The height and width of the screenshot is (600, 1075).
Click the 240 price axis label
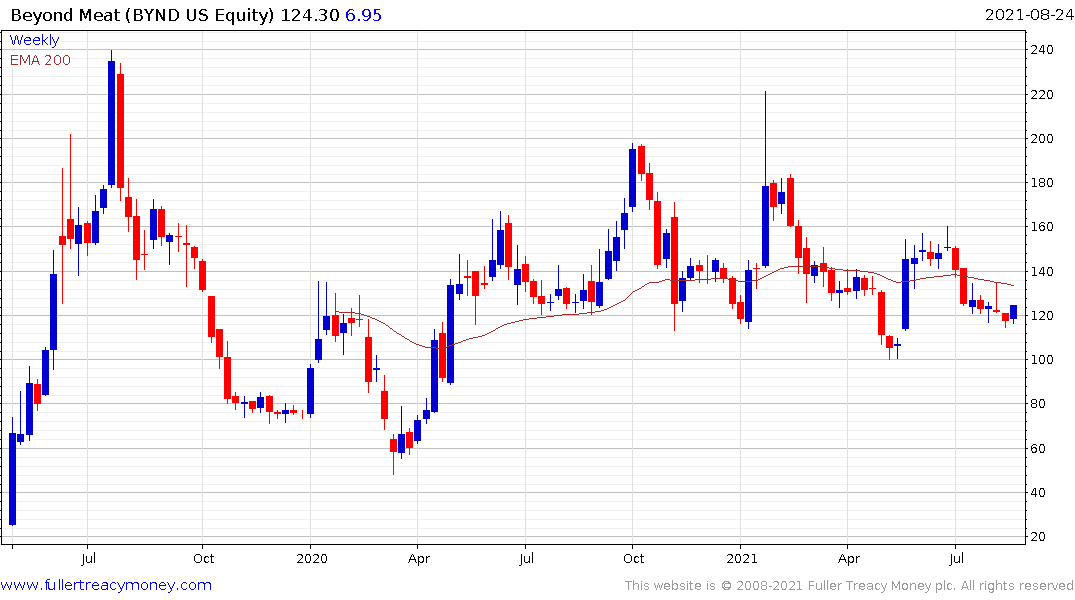1041,49
